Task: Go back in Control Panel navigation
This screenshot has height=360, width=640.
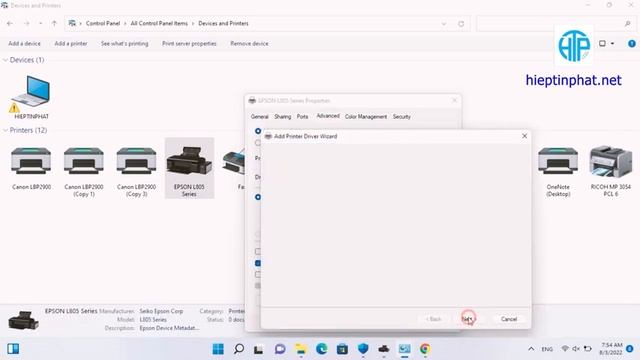Action: tap(10, 24)
